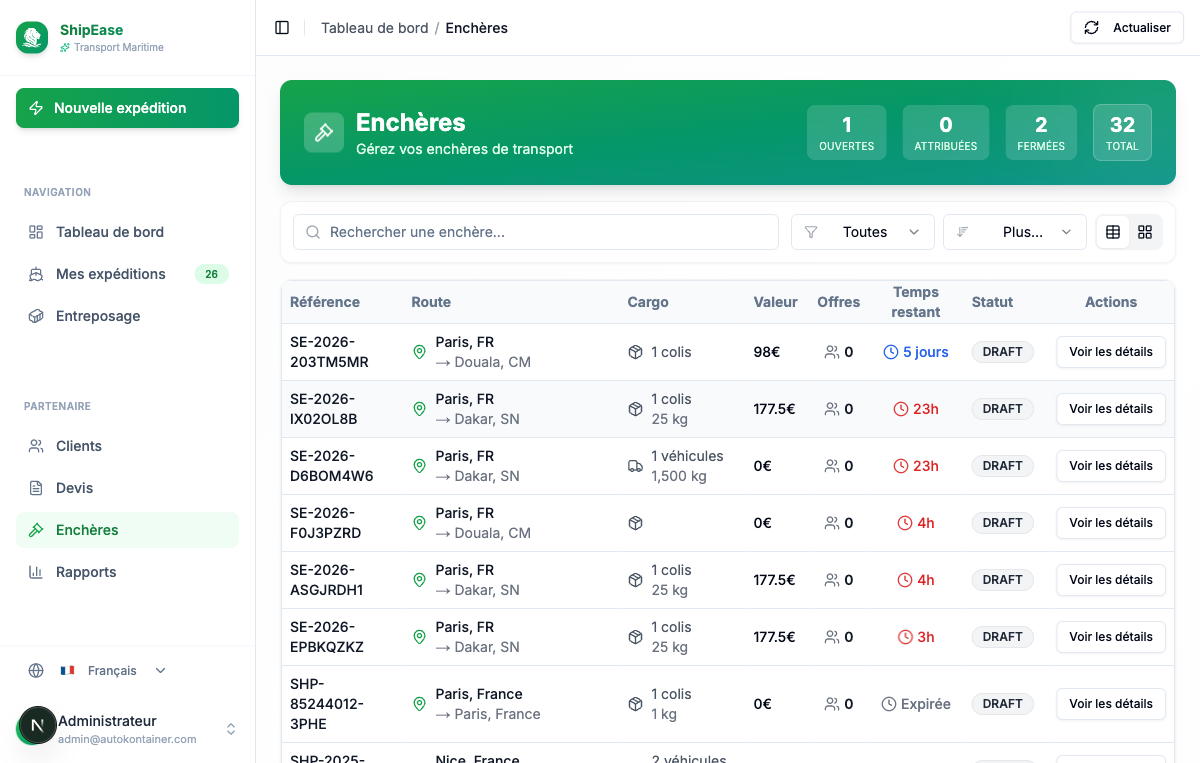1200x763 pixels.
Task: View details for SE-2026-F0J3PZRD
Action: 1111,523
